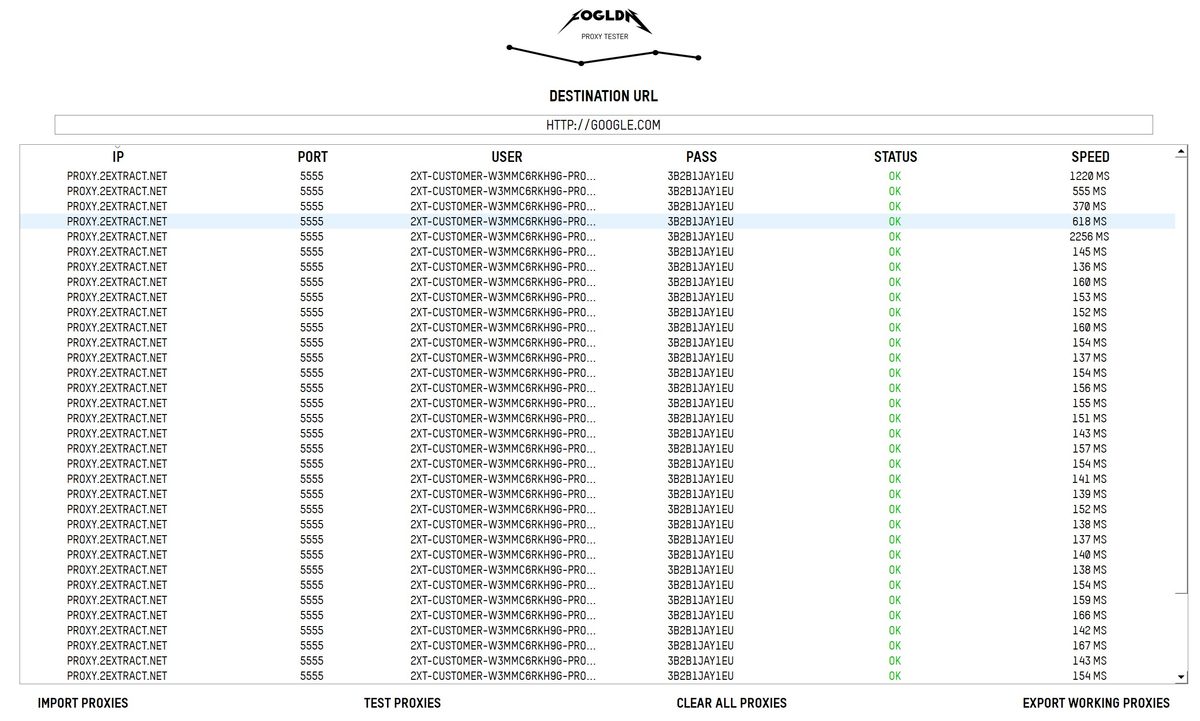This screenshot has width=1200, height=721.
Task: Click the scrollbar up arrow of the proxy list
Action: (1181, 152)
